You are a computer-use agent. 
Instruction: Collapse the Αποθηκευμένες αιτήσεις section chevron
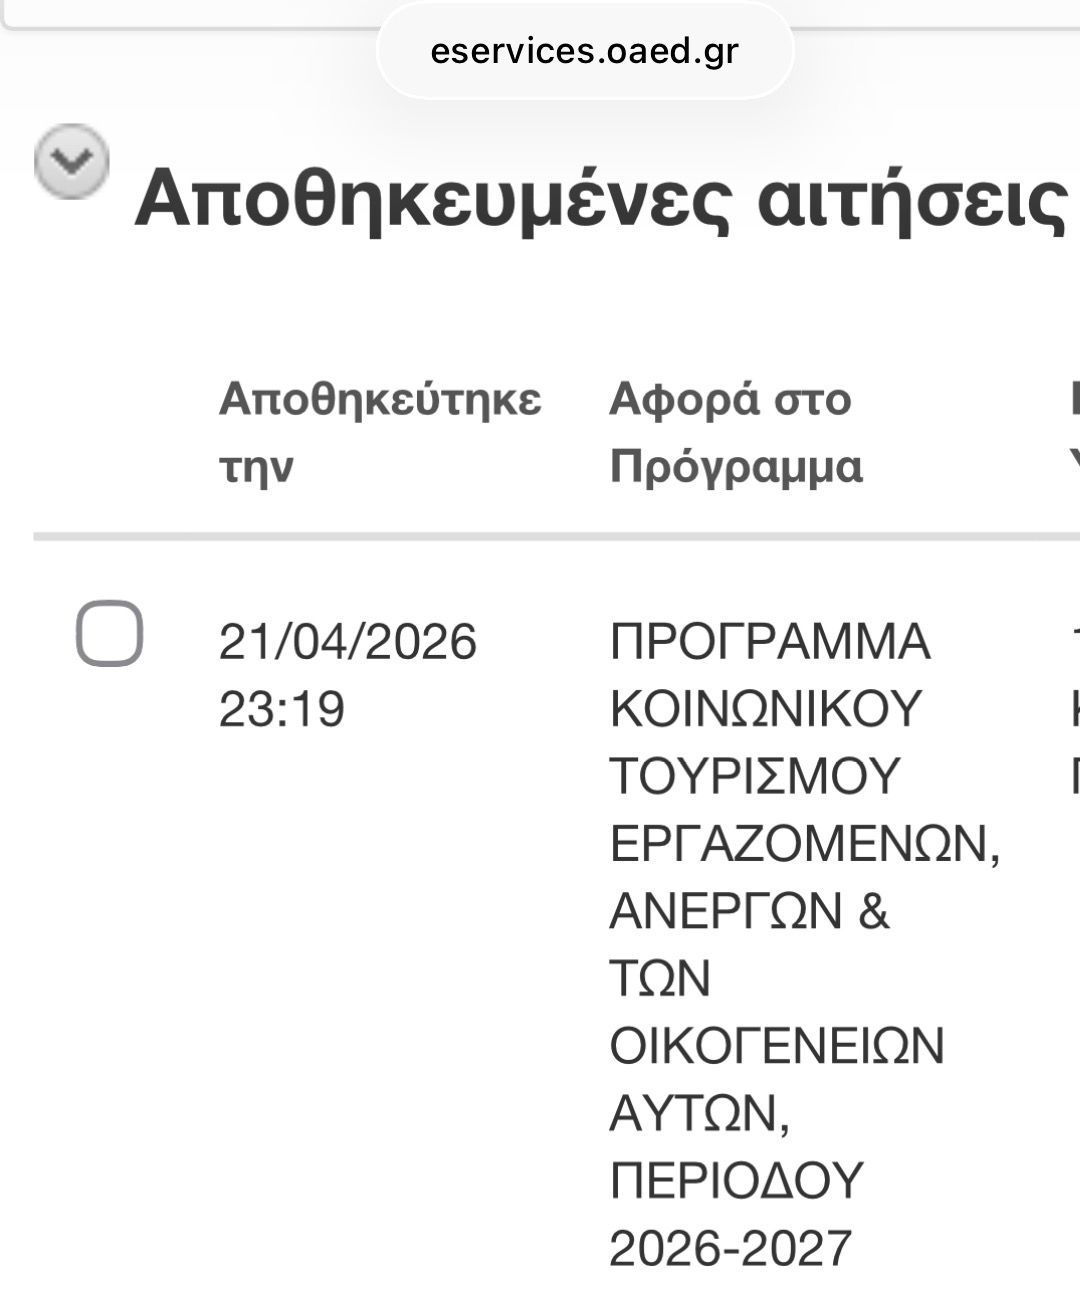(71, 161)
